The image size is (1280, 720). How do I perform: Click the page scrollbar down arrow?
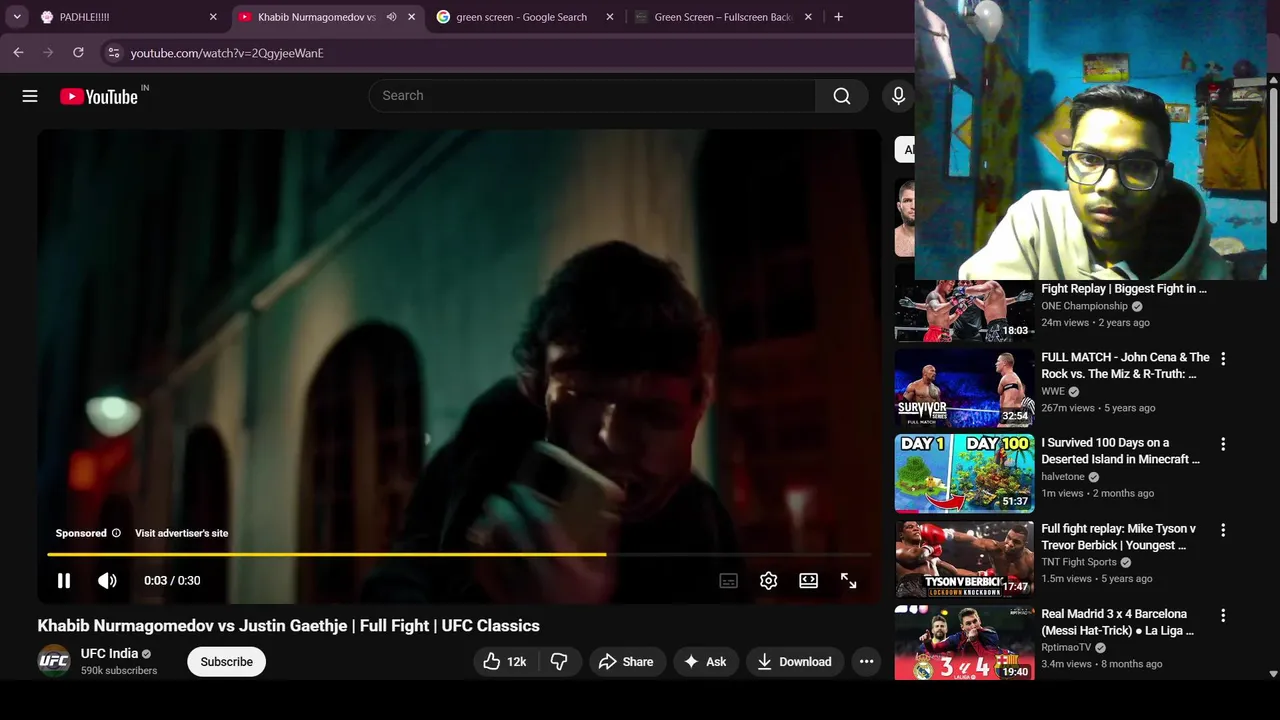(x=1273, y=675)
